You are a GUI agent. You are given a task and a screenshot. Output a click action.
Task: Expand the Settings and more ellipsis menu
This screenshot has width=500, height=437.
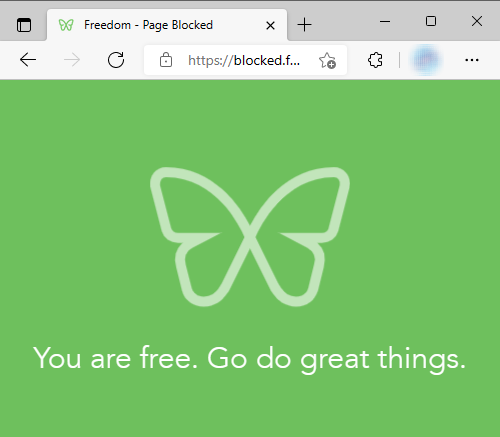click(472, 60)
